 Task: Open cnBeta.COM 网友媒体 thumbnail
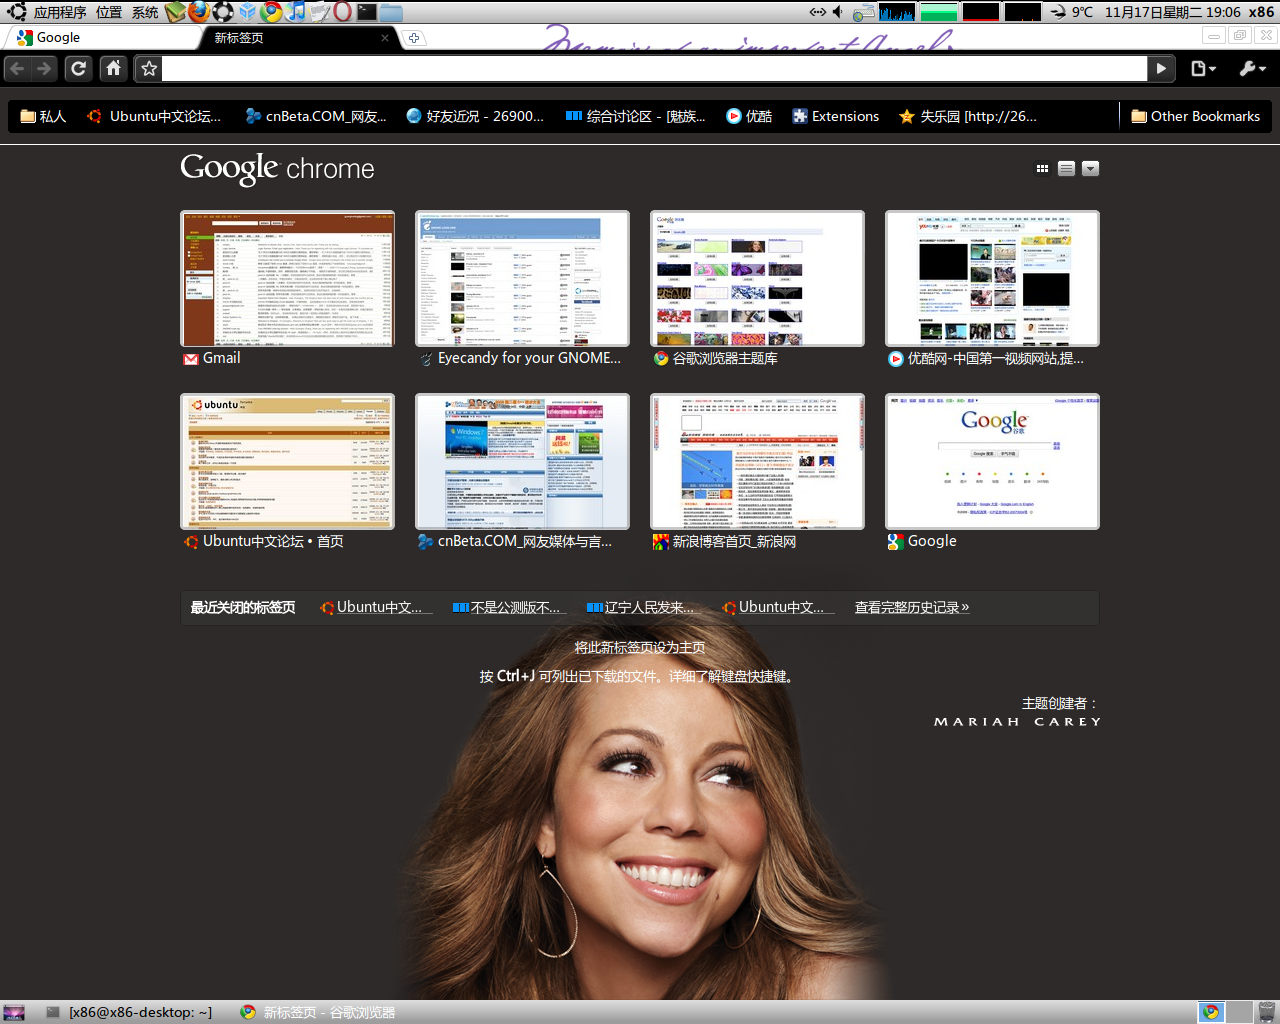pyautogui.click(x=522, y=462)
